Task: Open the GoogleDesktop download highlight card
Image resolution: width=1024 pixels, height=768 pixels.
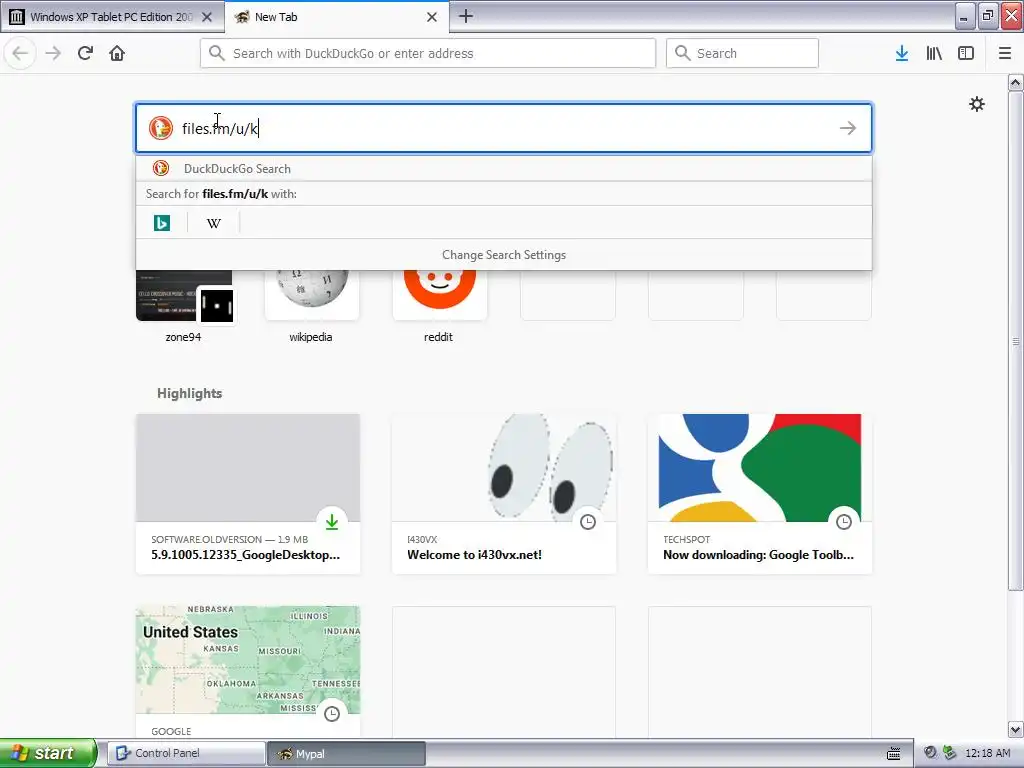Action: click(x=248, y=494)
